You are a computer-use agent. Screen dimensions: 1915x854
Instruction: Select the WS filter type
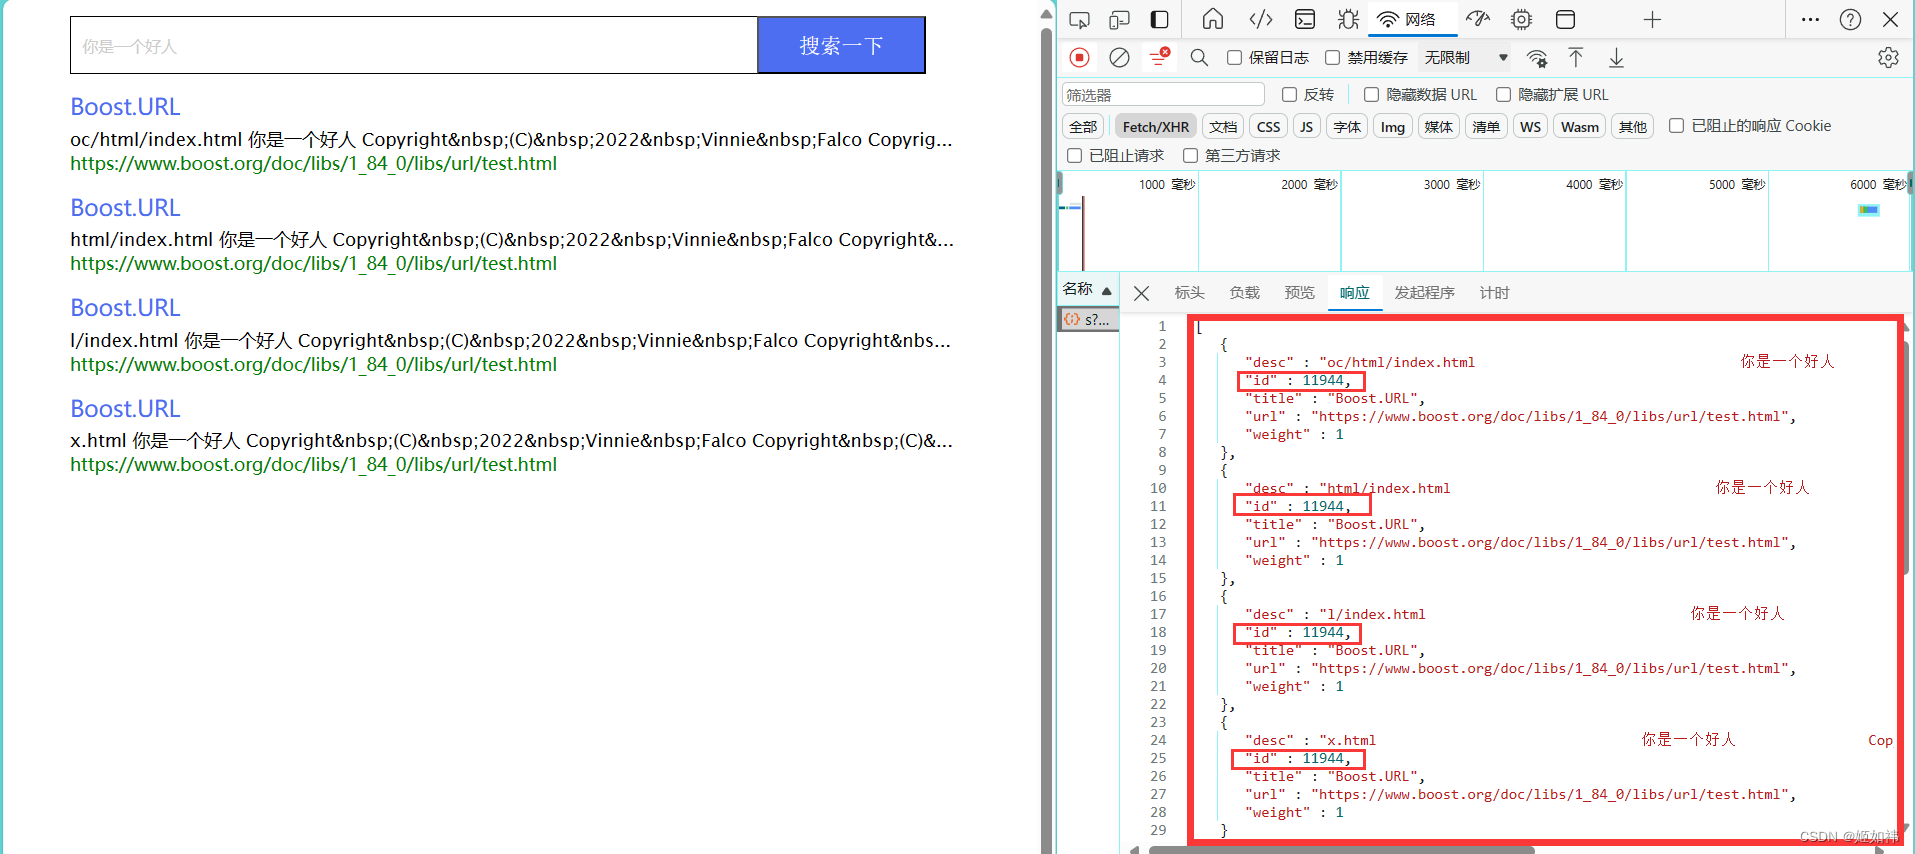pyautogui.click(x=1530, y=127)
